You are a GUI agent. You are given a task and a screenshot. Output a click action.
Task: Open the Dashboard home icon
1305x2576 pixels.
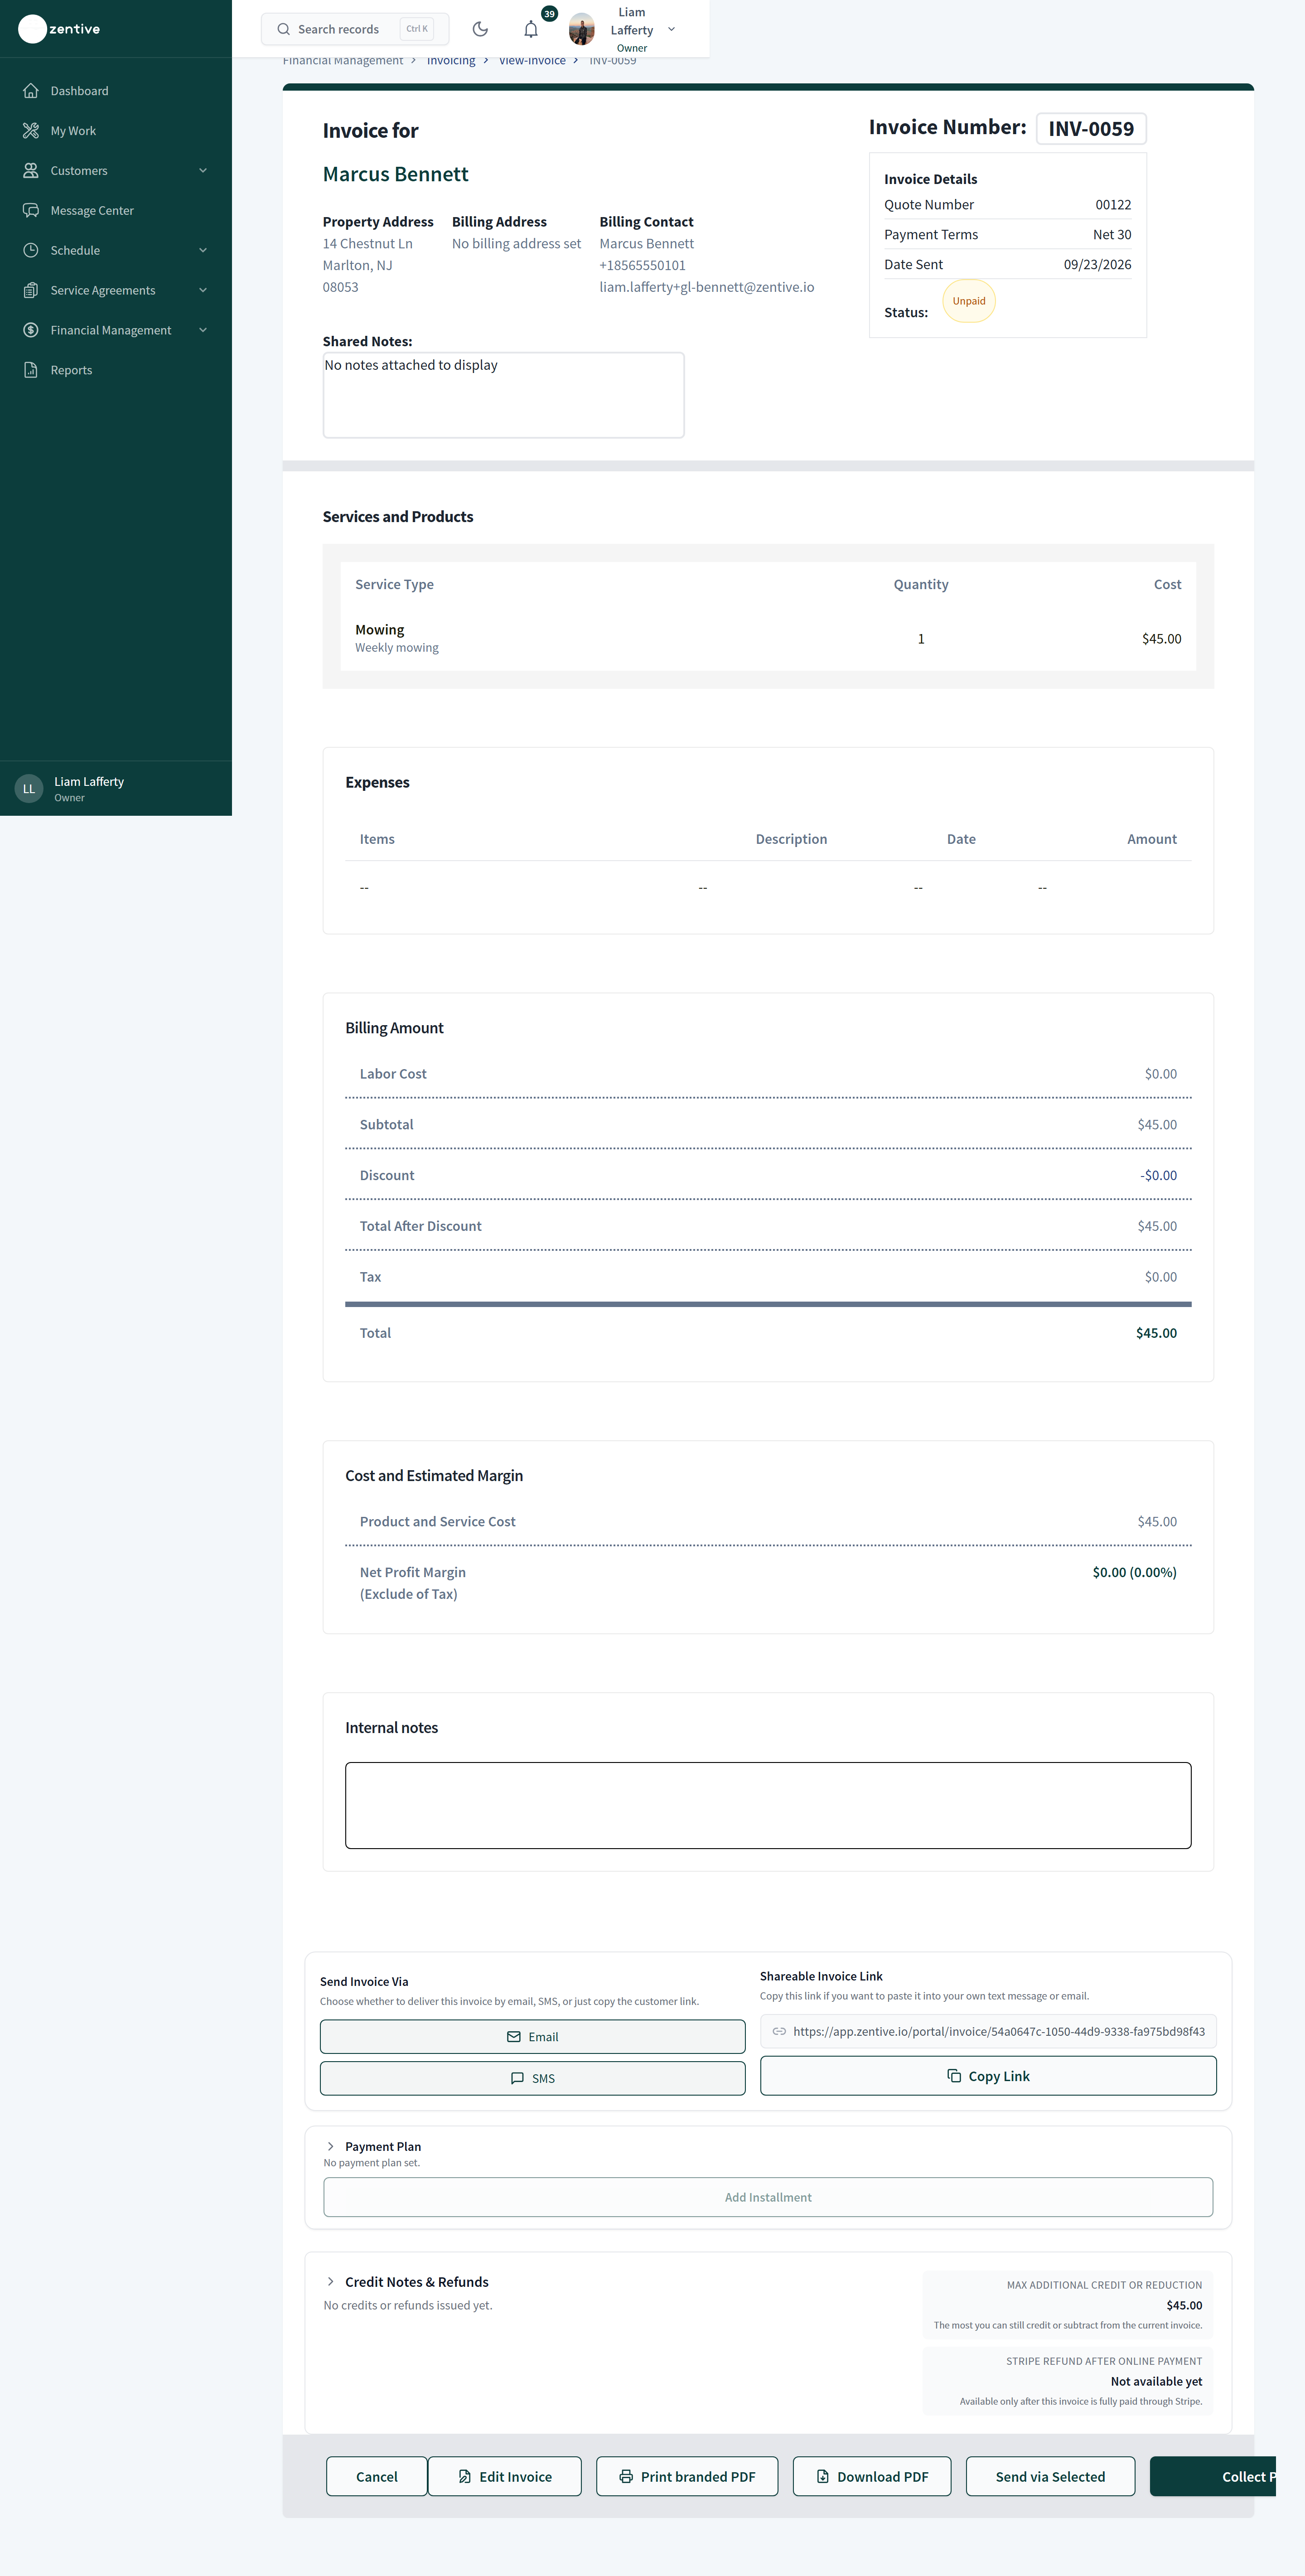[x=31, y=91]
